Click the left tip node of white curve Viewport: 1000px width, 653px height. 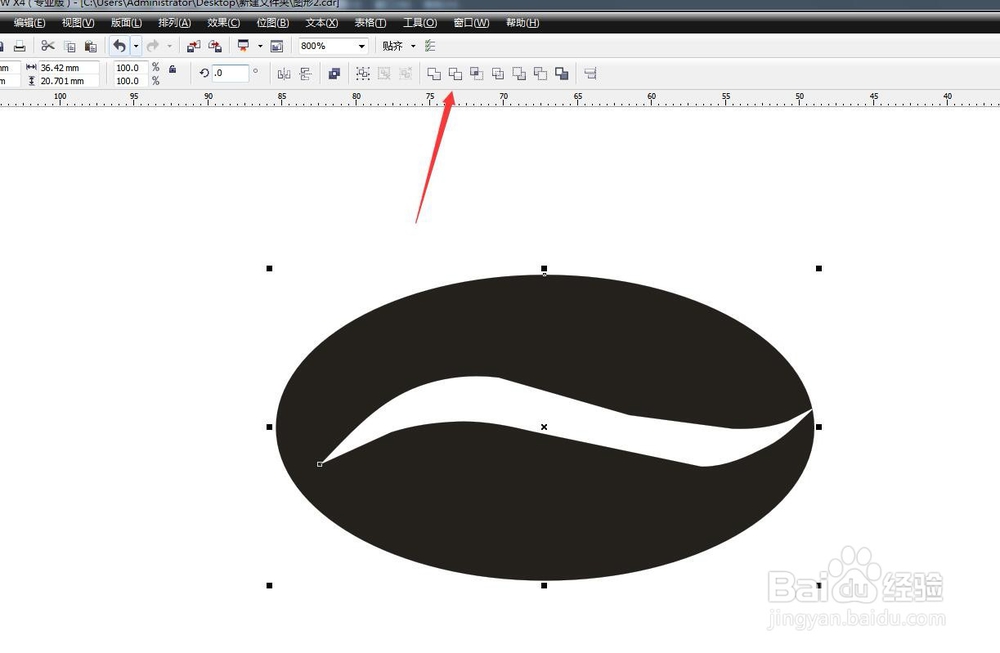(320, 464)
